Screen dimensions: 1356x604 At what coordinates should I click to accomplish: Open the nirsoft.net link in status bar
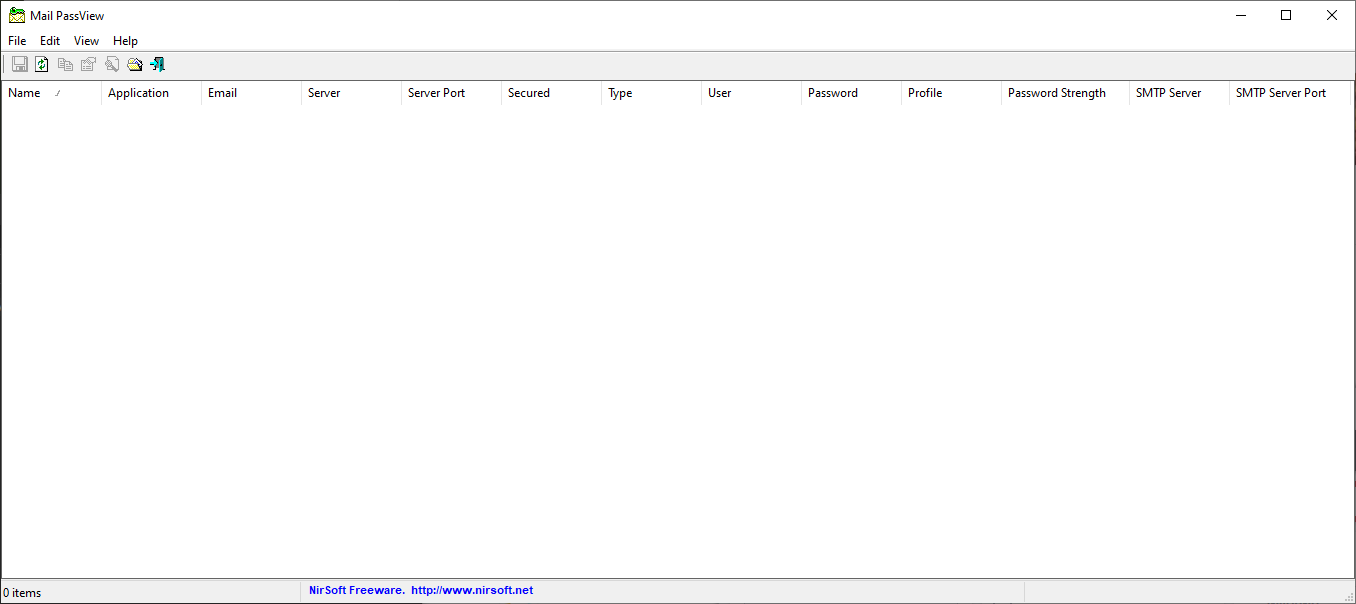tap(472, 591)
